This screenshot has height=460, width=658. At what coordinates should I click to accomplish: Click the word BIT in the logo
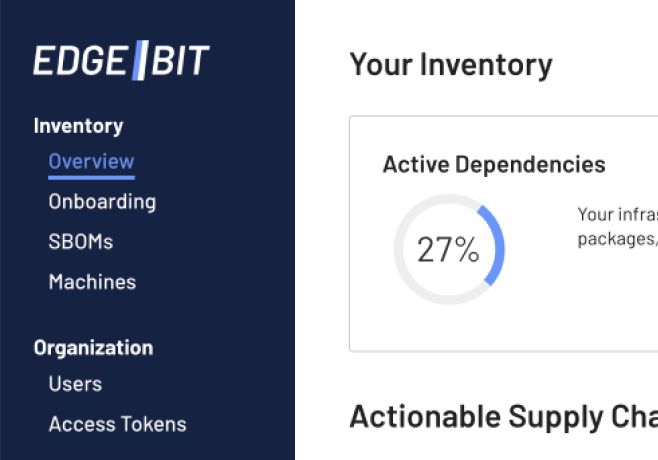point(180,61)
